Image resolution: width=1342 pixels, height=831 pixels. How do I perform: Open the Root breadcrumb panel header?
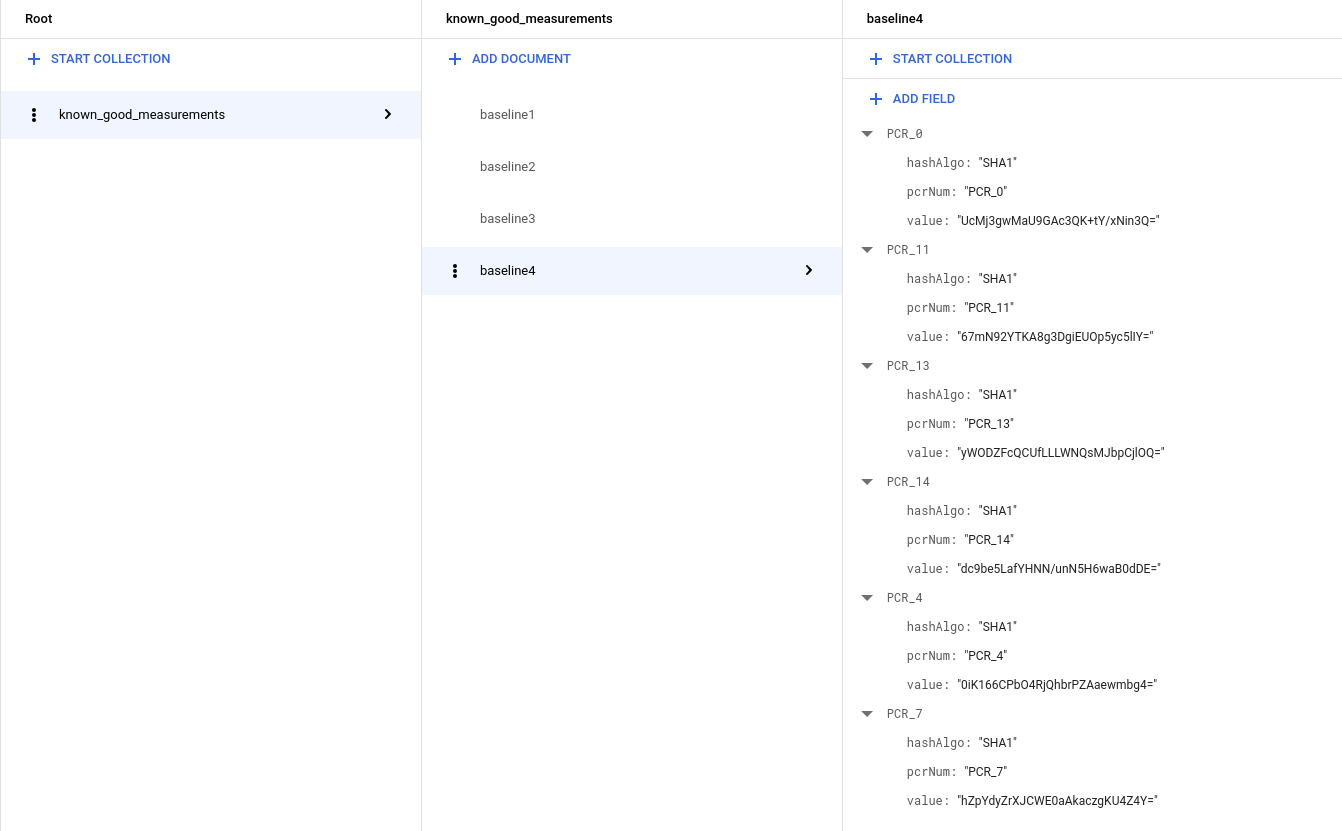click(x=38, y=18)
